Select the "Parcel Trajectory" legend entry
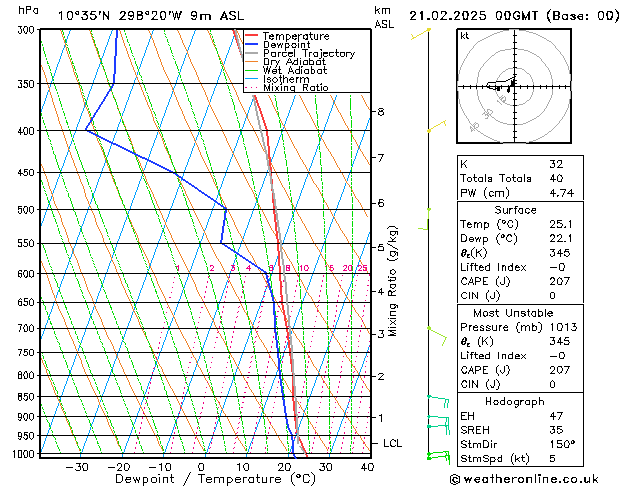 coord(309,53)
